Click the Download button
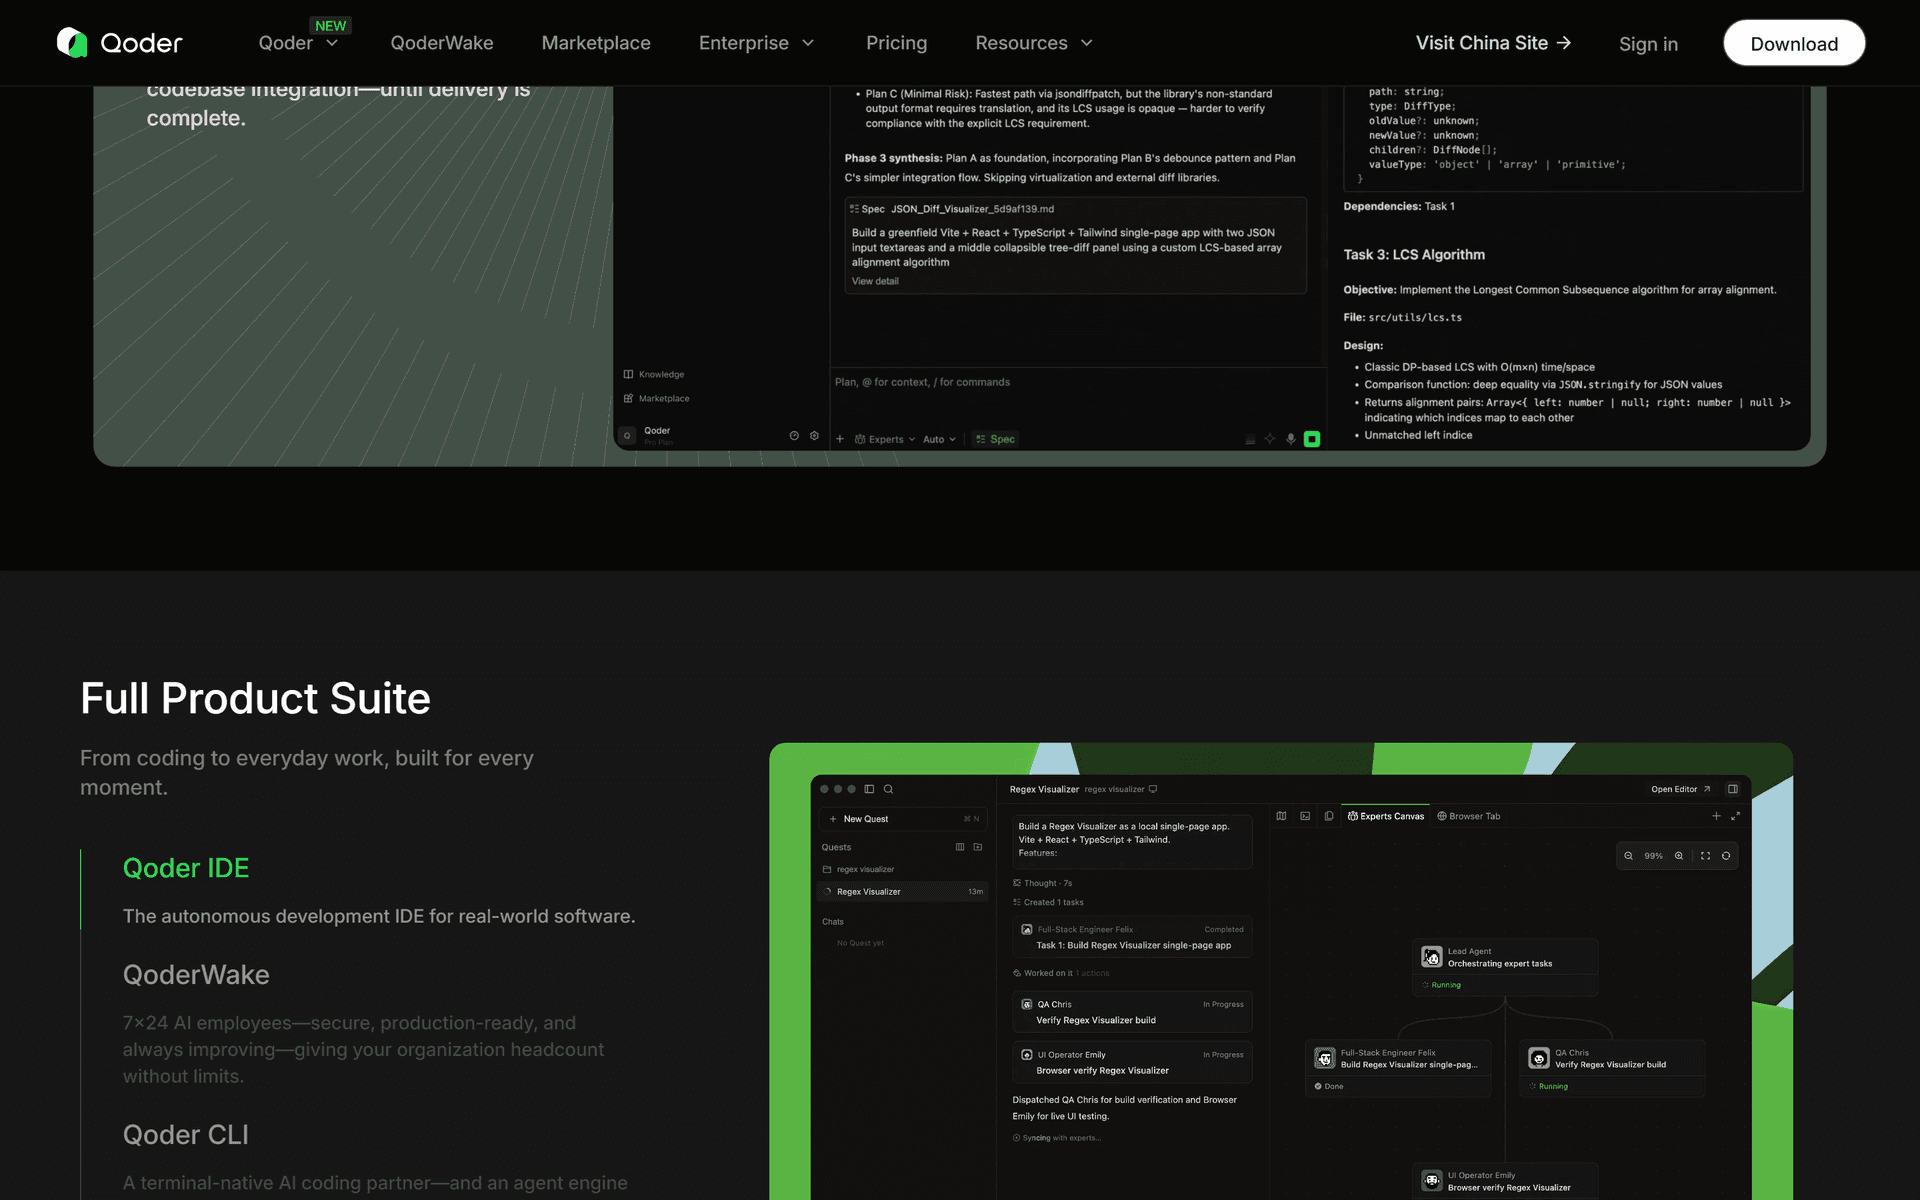The image size is (1920, 1200). [x=1794, y=43]
